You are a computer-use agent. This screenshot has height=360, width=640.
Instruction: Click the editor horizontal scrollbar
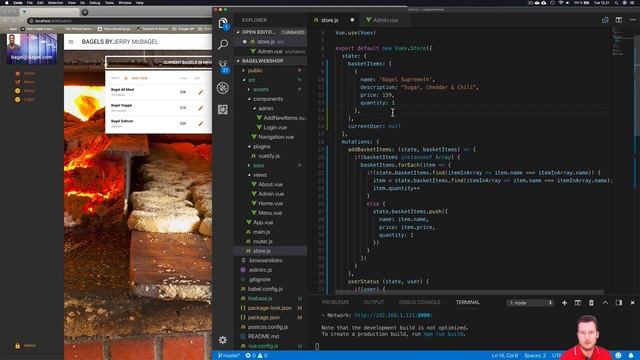point(469,292)
